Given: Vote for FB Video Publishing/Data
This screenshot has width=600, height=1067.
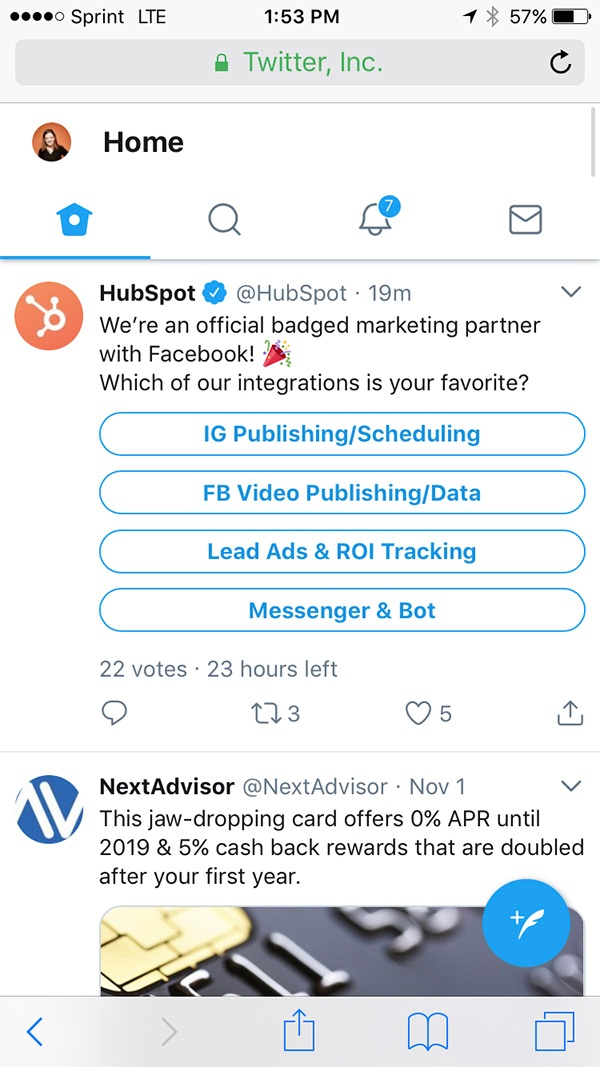Looking at the screenshot, I should click(x=342, y=493).
